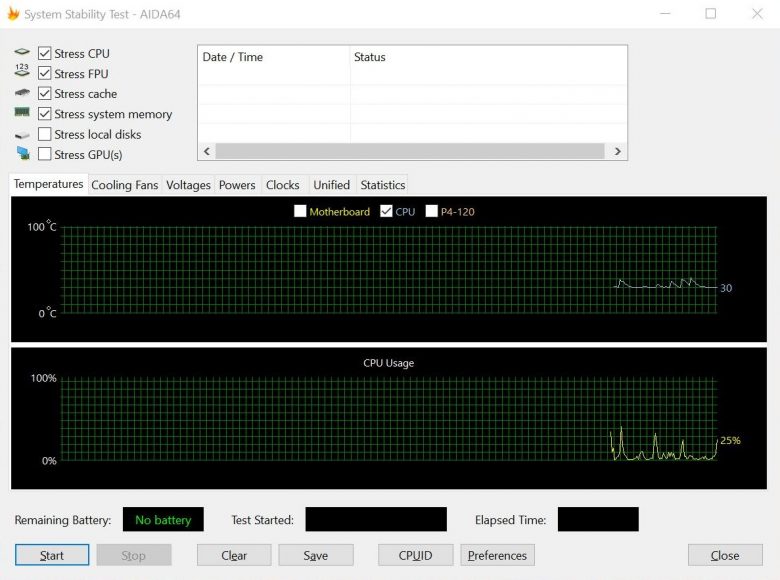Disable the Stress cache checkbox
The width and height of the screenshot is (780, 580).
44,93
